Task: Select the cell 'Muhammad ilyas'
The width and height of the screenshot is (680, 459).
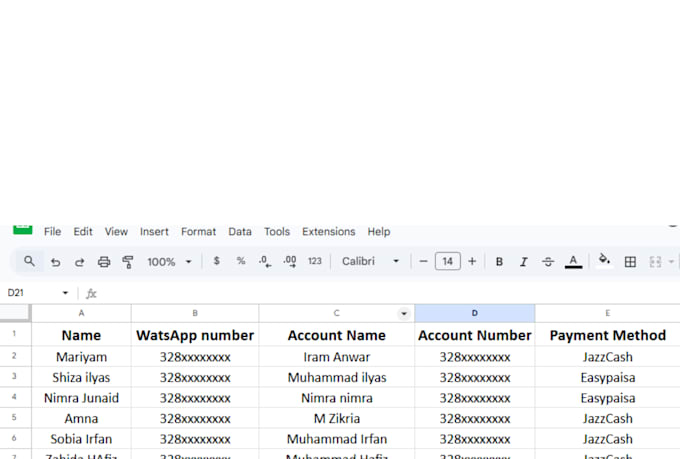Action: coord(337,377)
